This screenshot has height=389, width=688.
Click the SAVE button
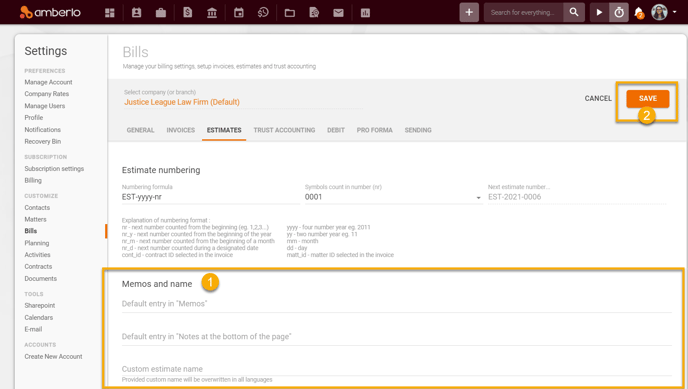[648, 99]
